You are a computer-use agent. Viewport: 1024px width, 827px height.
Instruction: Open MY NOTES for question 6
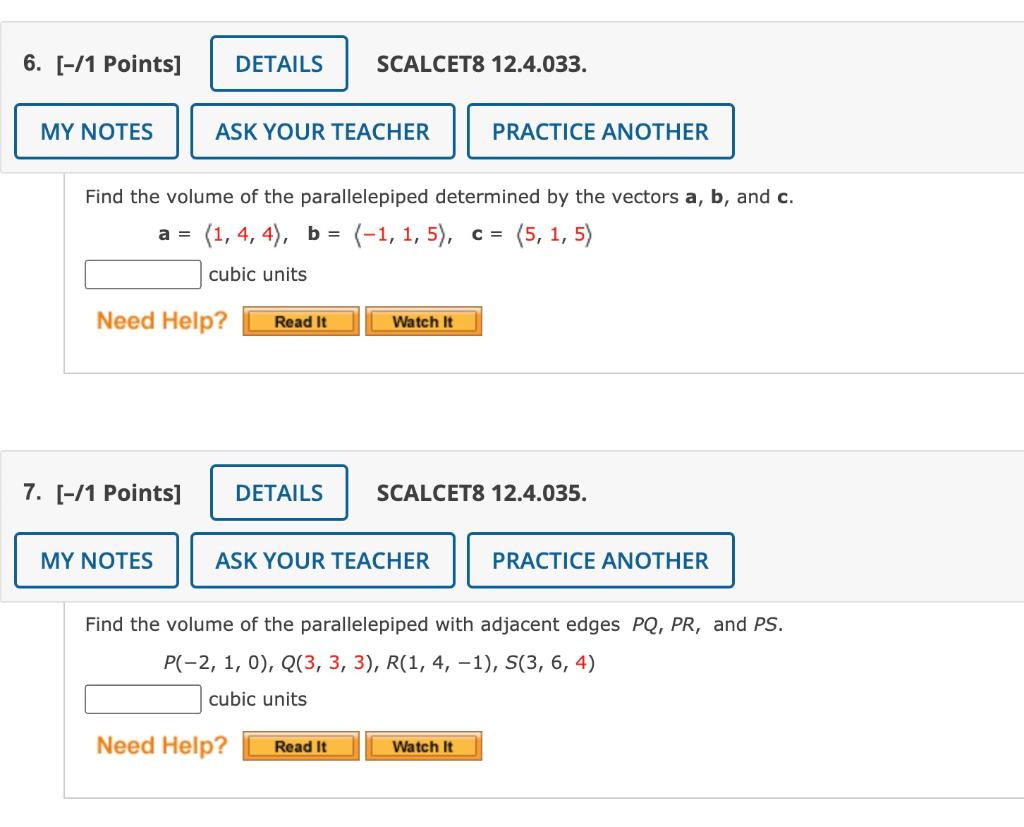96,131
